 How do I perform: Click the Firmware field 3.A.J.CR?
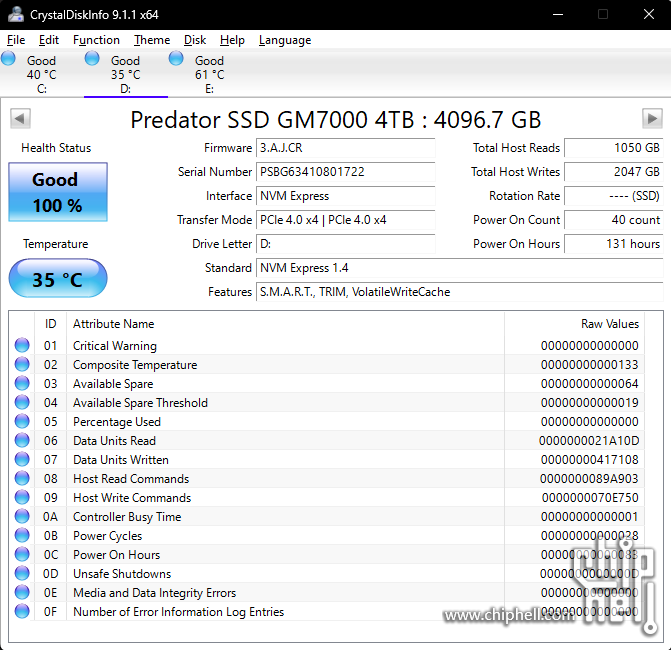[x=345, y=148]
